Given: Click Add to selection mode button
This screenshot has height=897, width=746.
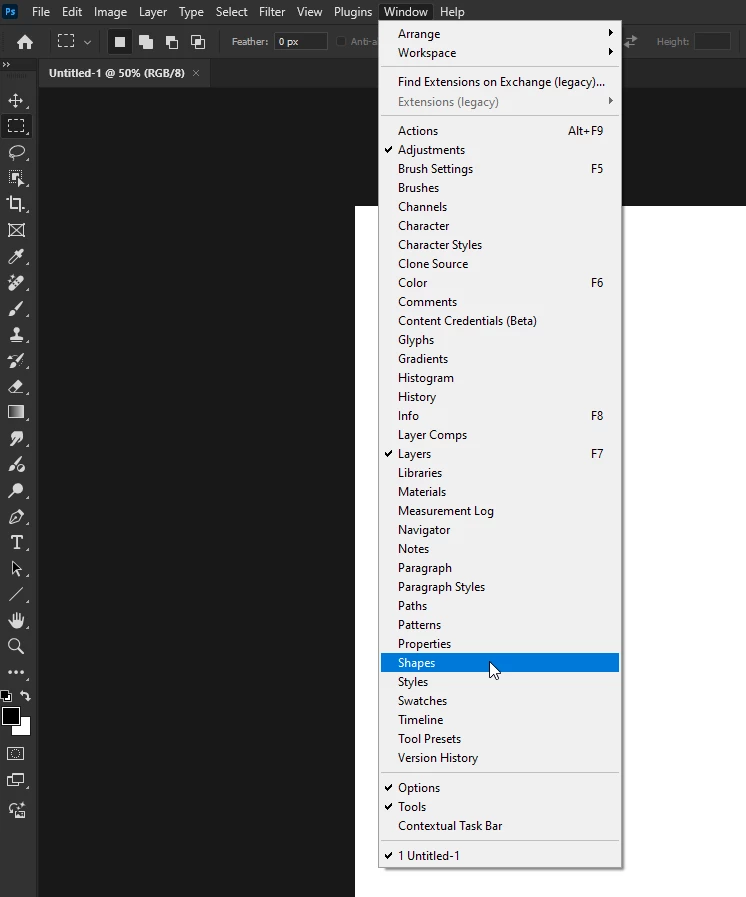Looking at the screenshot, I should tap(146, 42).
